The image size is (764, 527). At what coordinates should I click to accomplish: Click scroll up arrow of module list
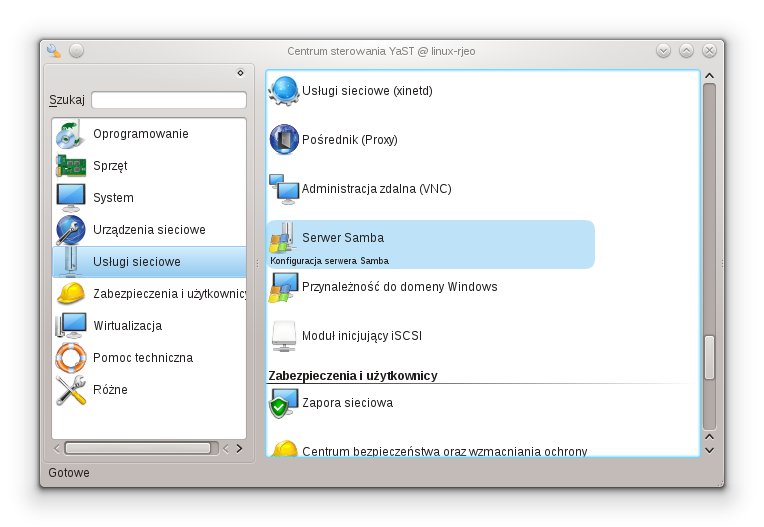[709, 77]
